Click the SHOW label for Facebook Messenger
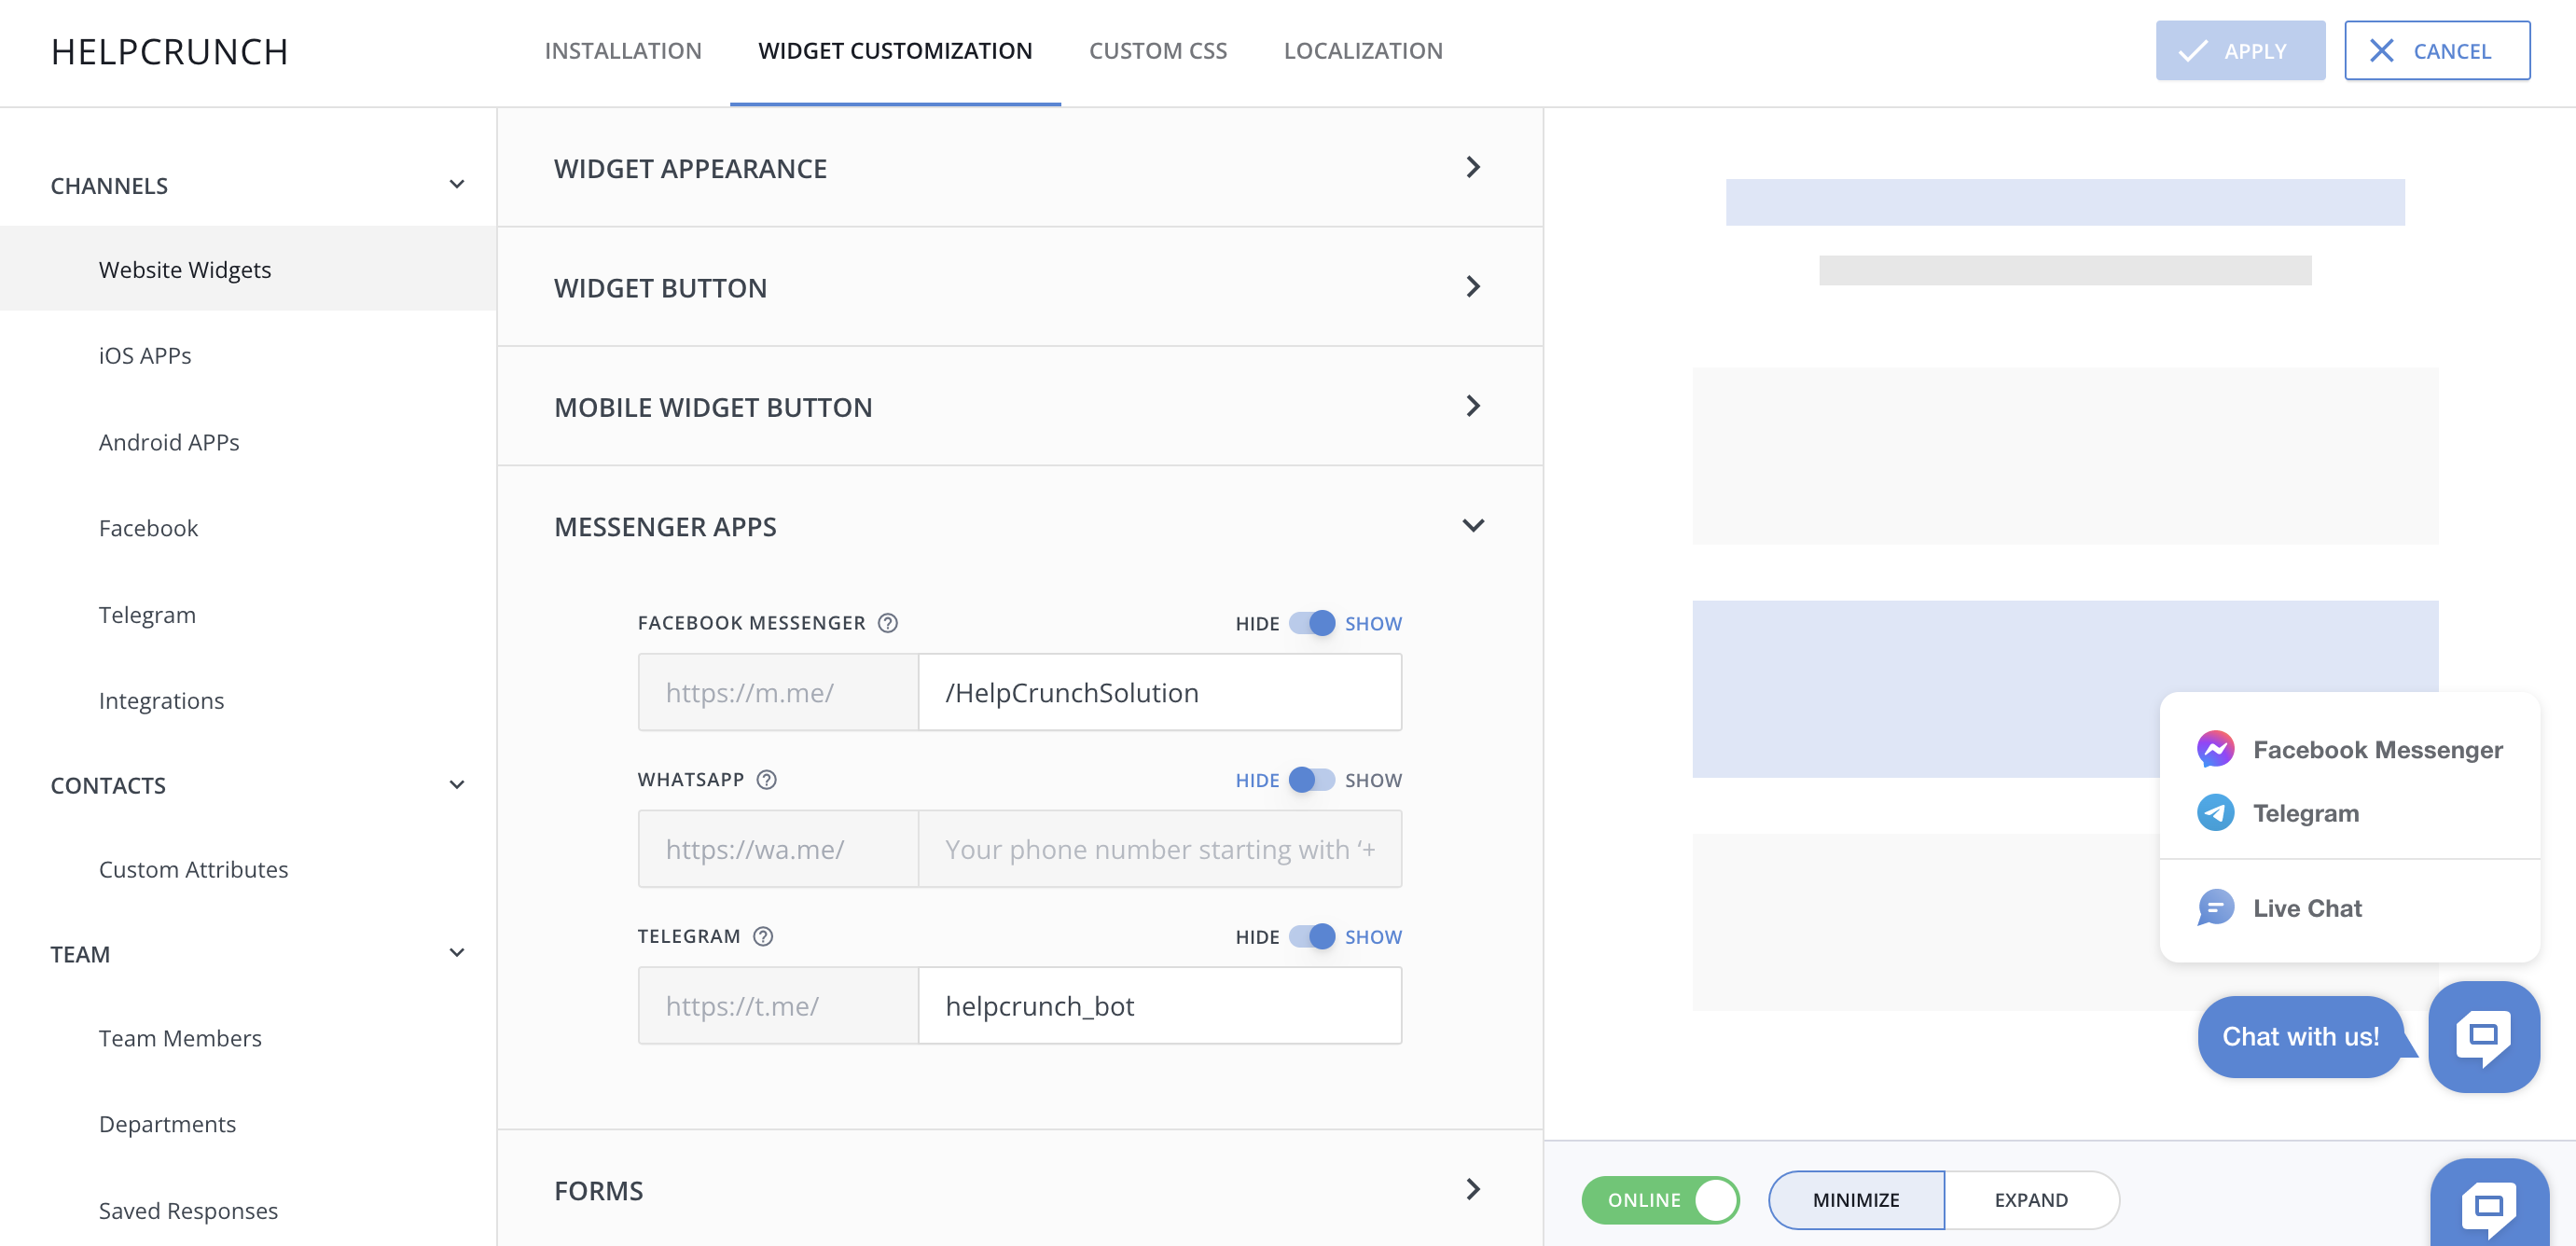This screenshot has height=1246, width=2576. point(1373,623)
